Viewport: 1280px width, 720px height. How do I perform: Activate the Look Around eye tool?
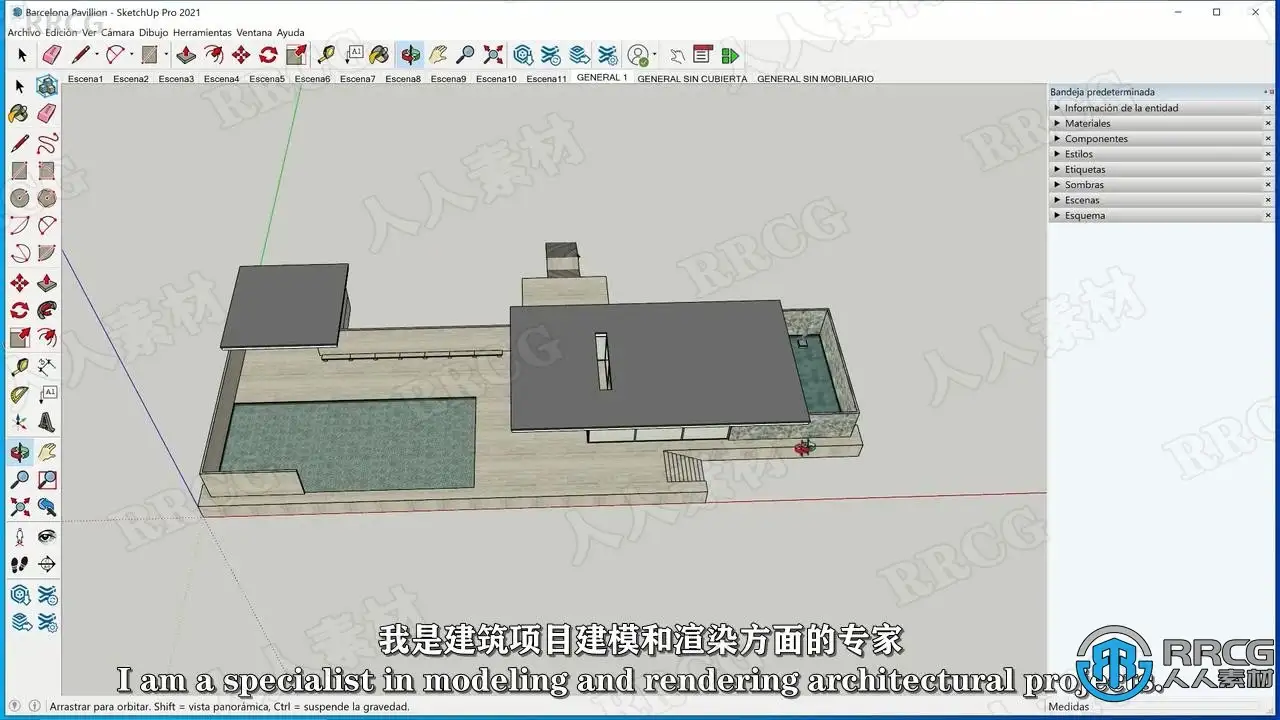[x=47, y=537]
